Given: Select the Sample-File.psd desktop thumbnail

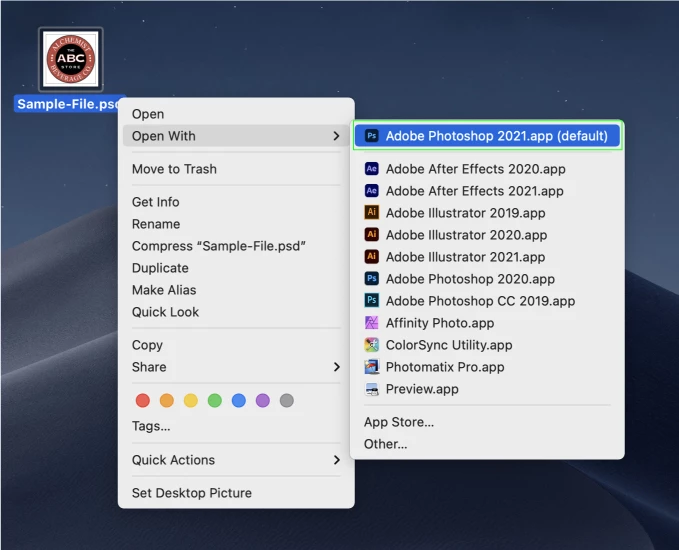Looking at the screenshot, I should point(71,59).
